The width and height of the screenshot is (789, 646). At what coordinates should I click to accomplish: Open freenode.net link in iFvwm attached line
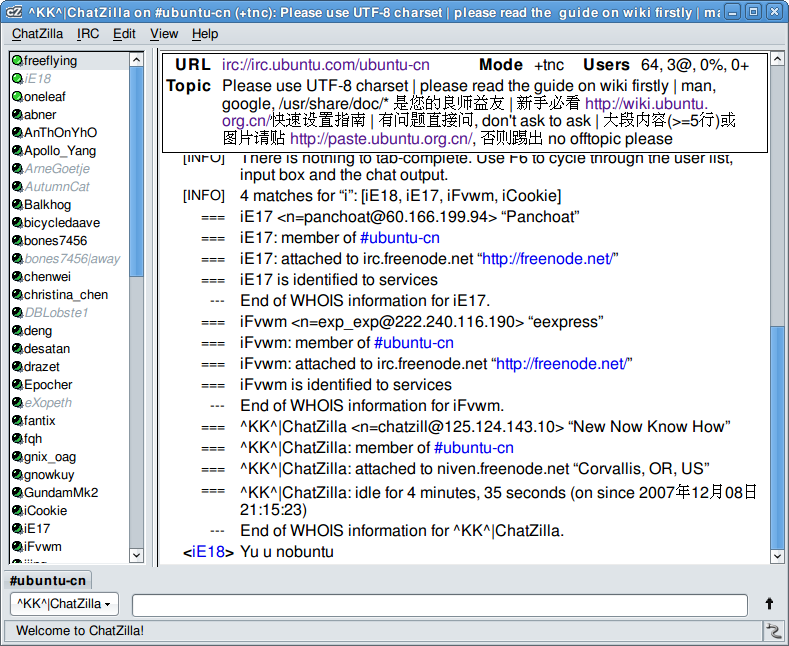(562, 364)
